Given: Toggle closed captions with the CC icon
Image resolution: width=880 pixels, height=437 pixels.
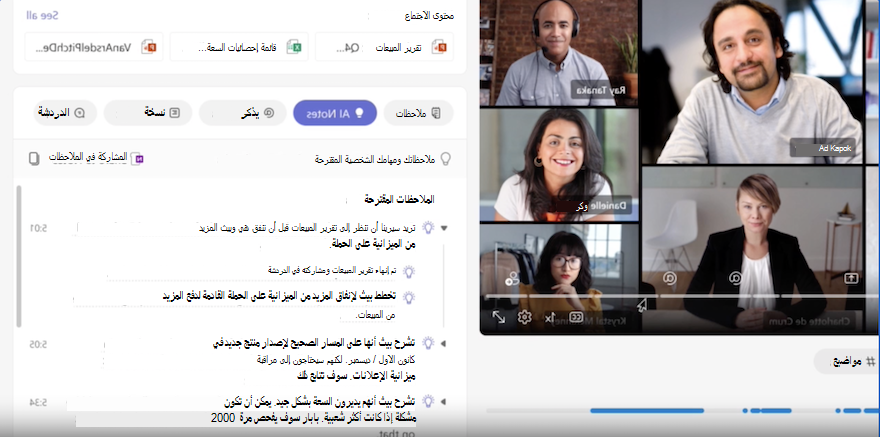Looking at the screenshot, I should coord(576,317).
